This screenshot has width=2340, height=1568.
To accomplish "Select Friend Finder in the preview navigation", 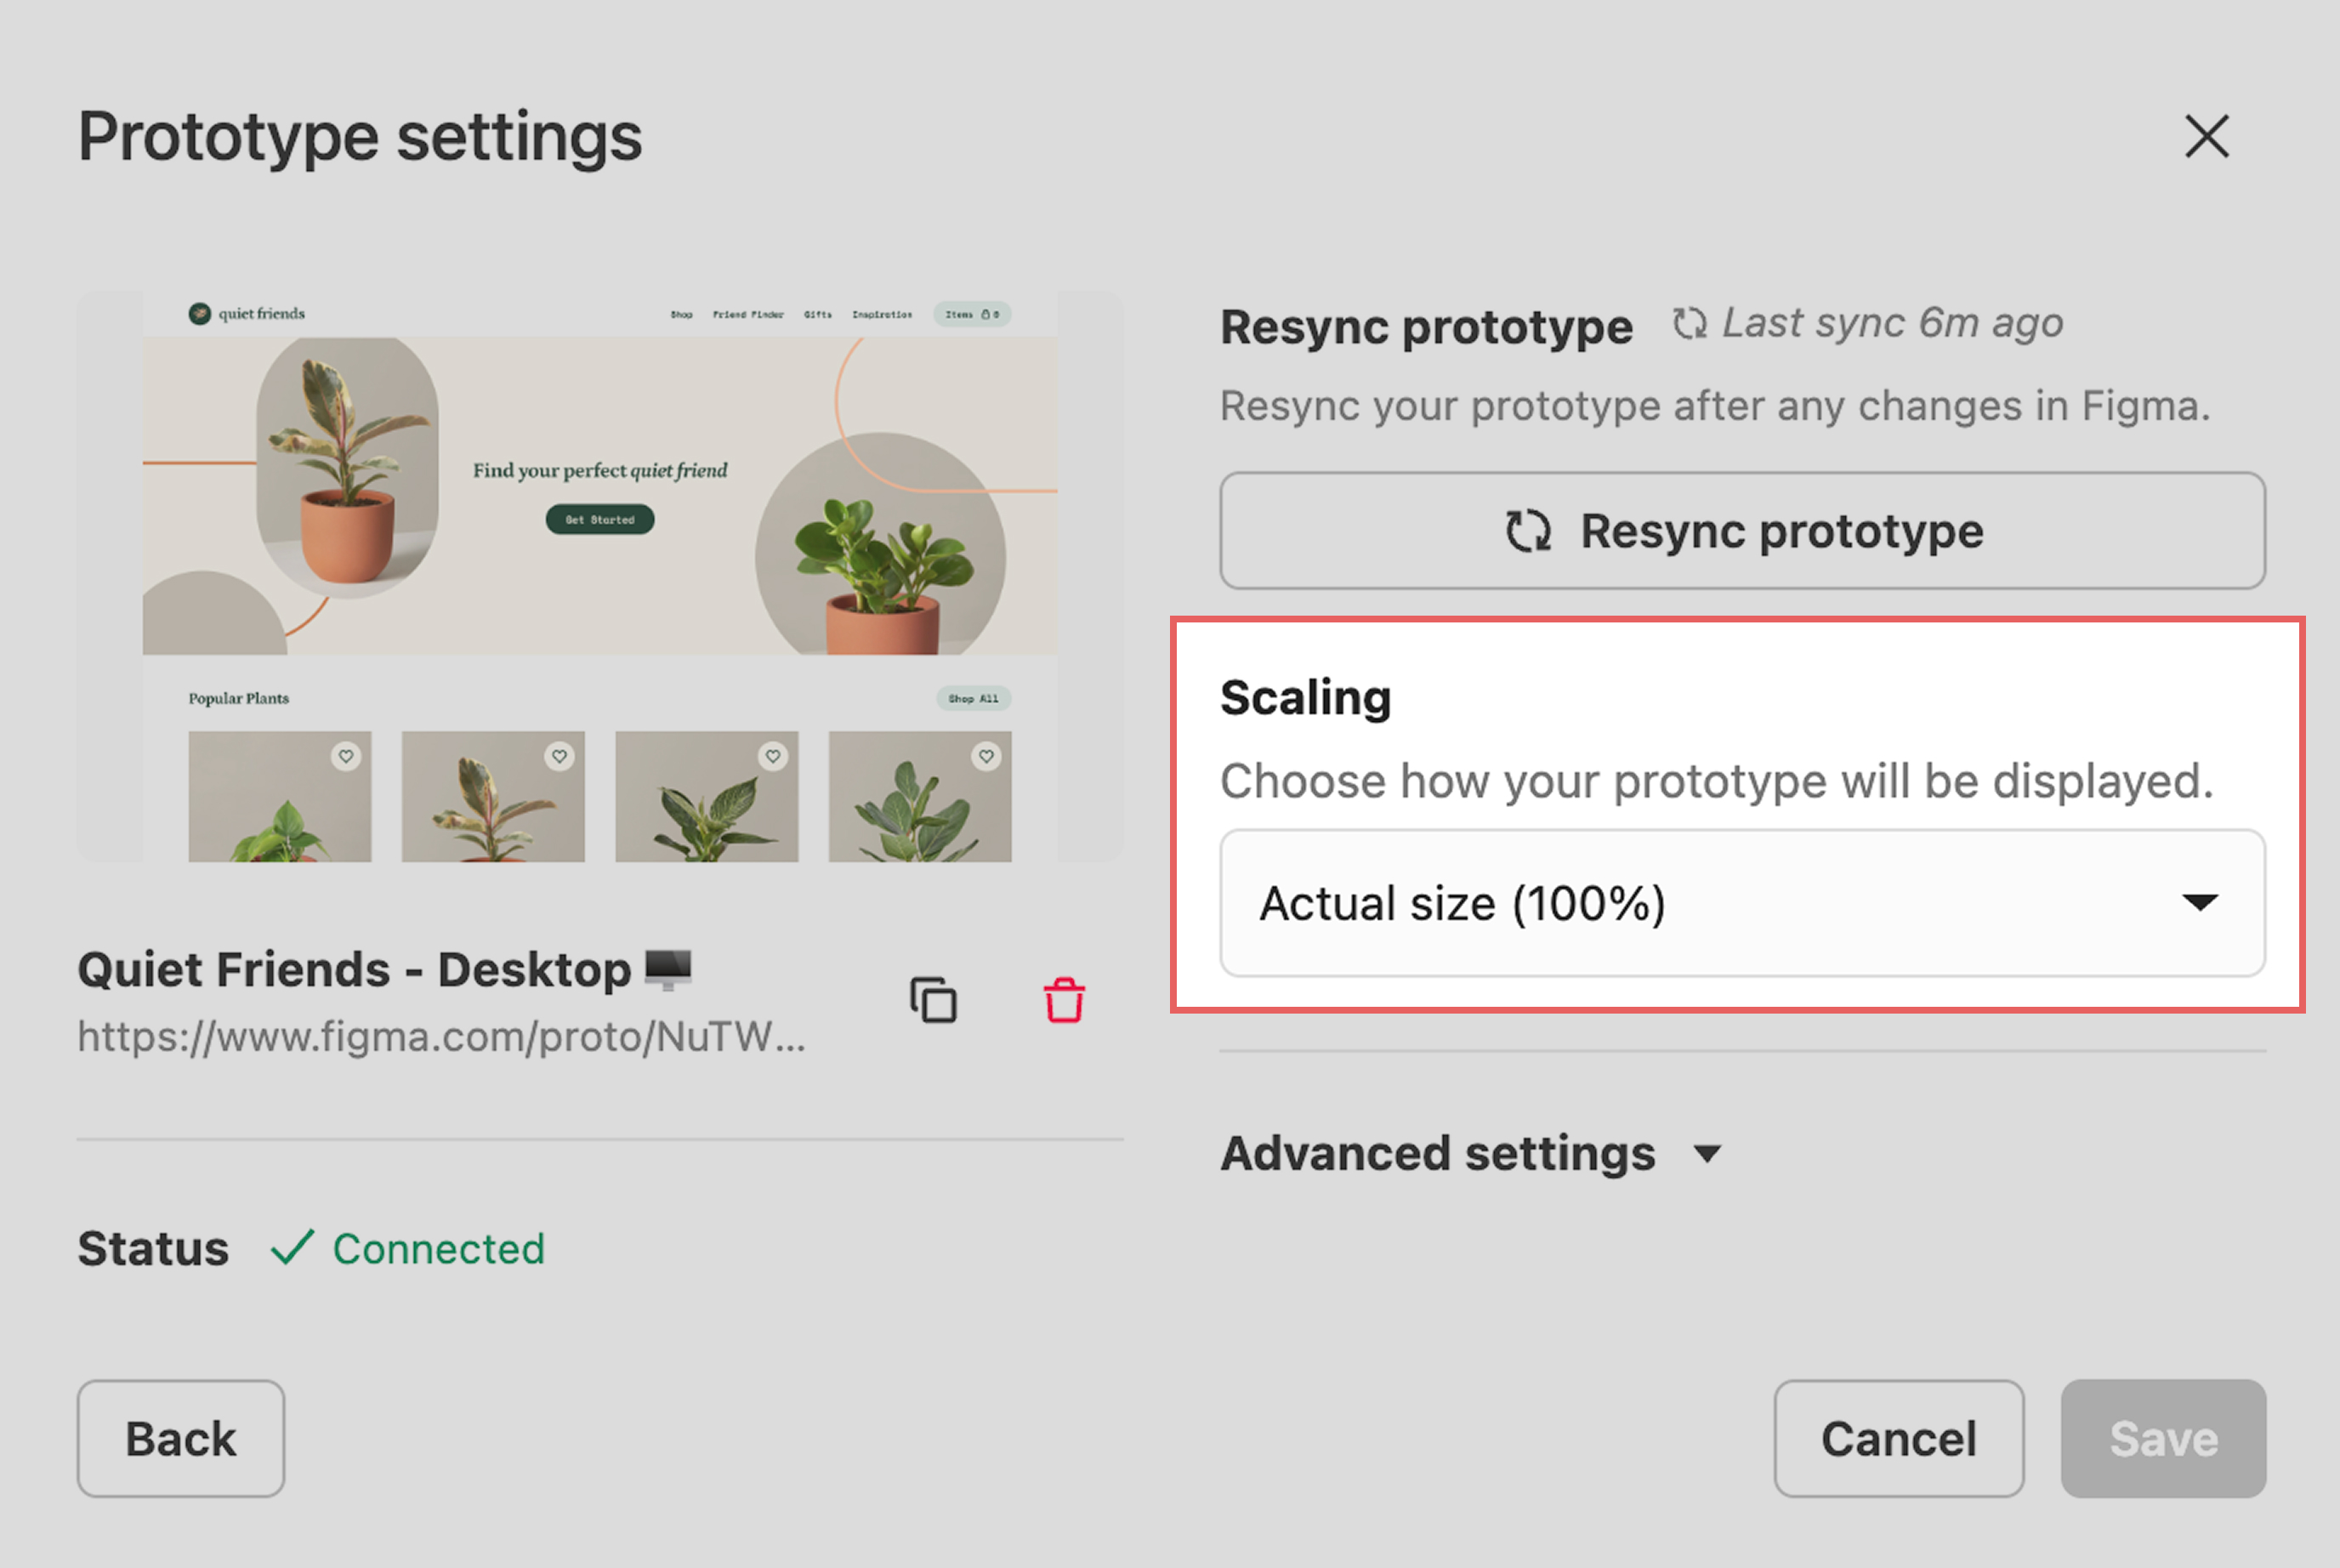I will click(x=748, y=315).
